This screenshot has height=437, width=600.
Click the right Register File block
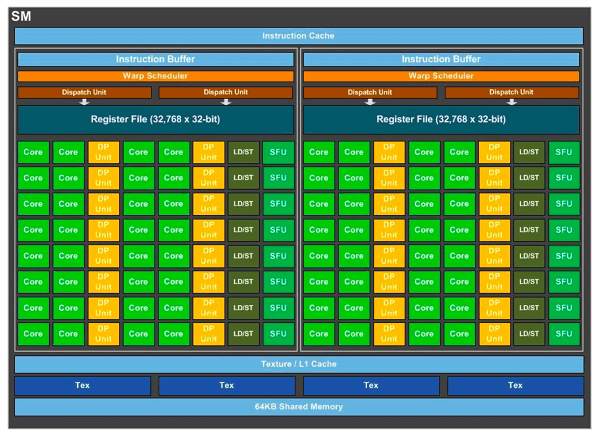click(441, 120)
